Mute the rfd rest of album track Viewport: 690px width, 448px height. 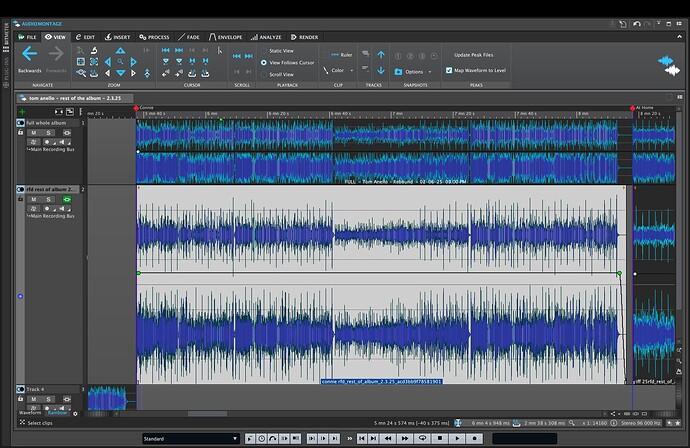[x=33, y=199]
